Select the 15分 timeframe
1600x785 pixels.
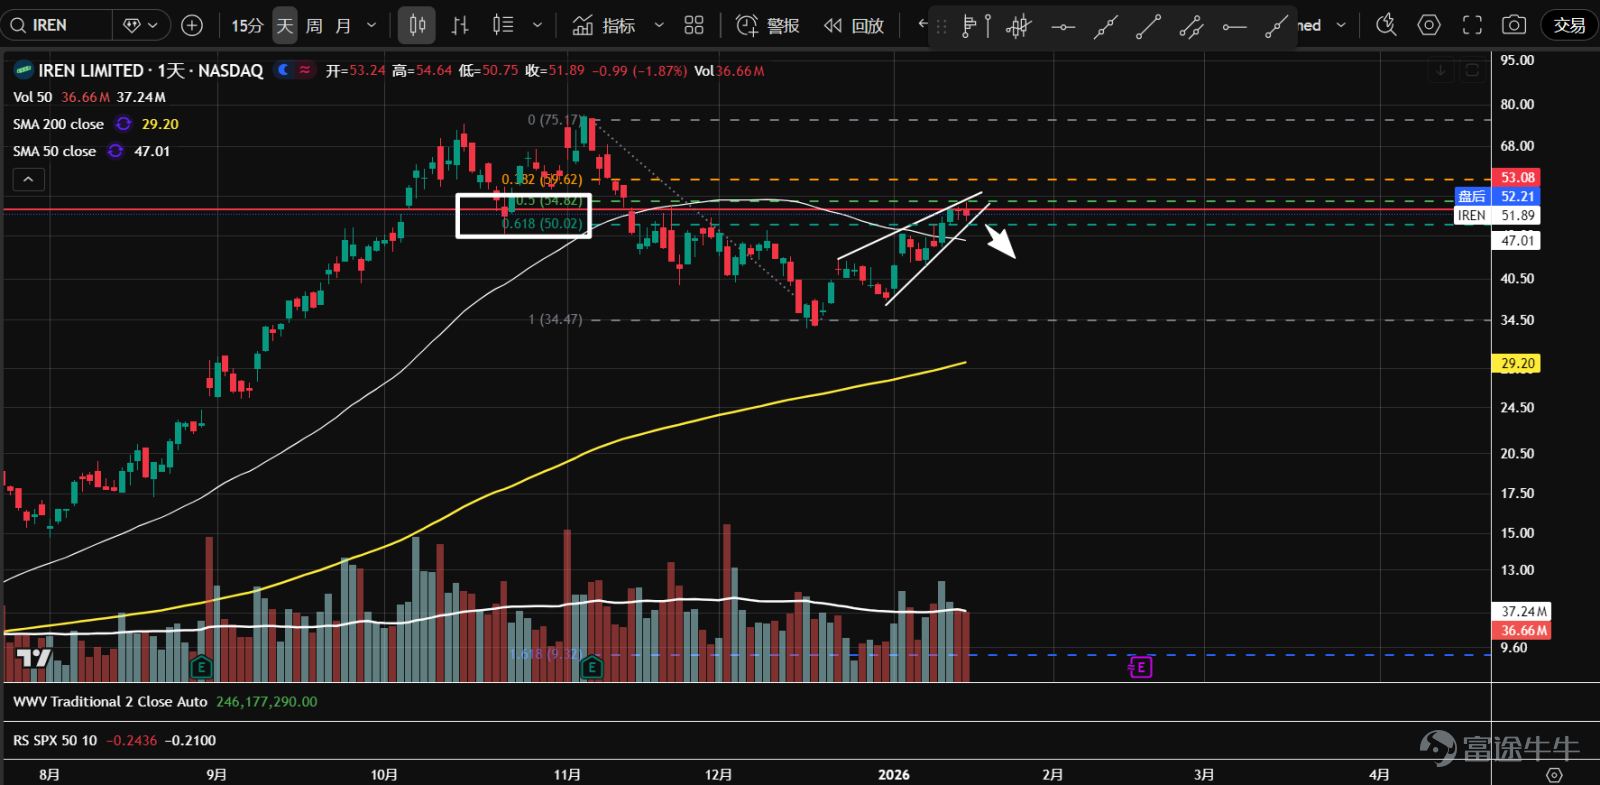(247, 25)
